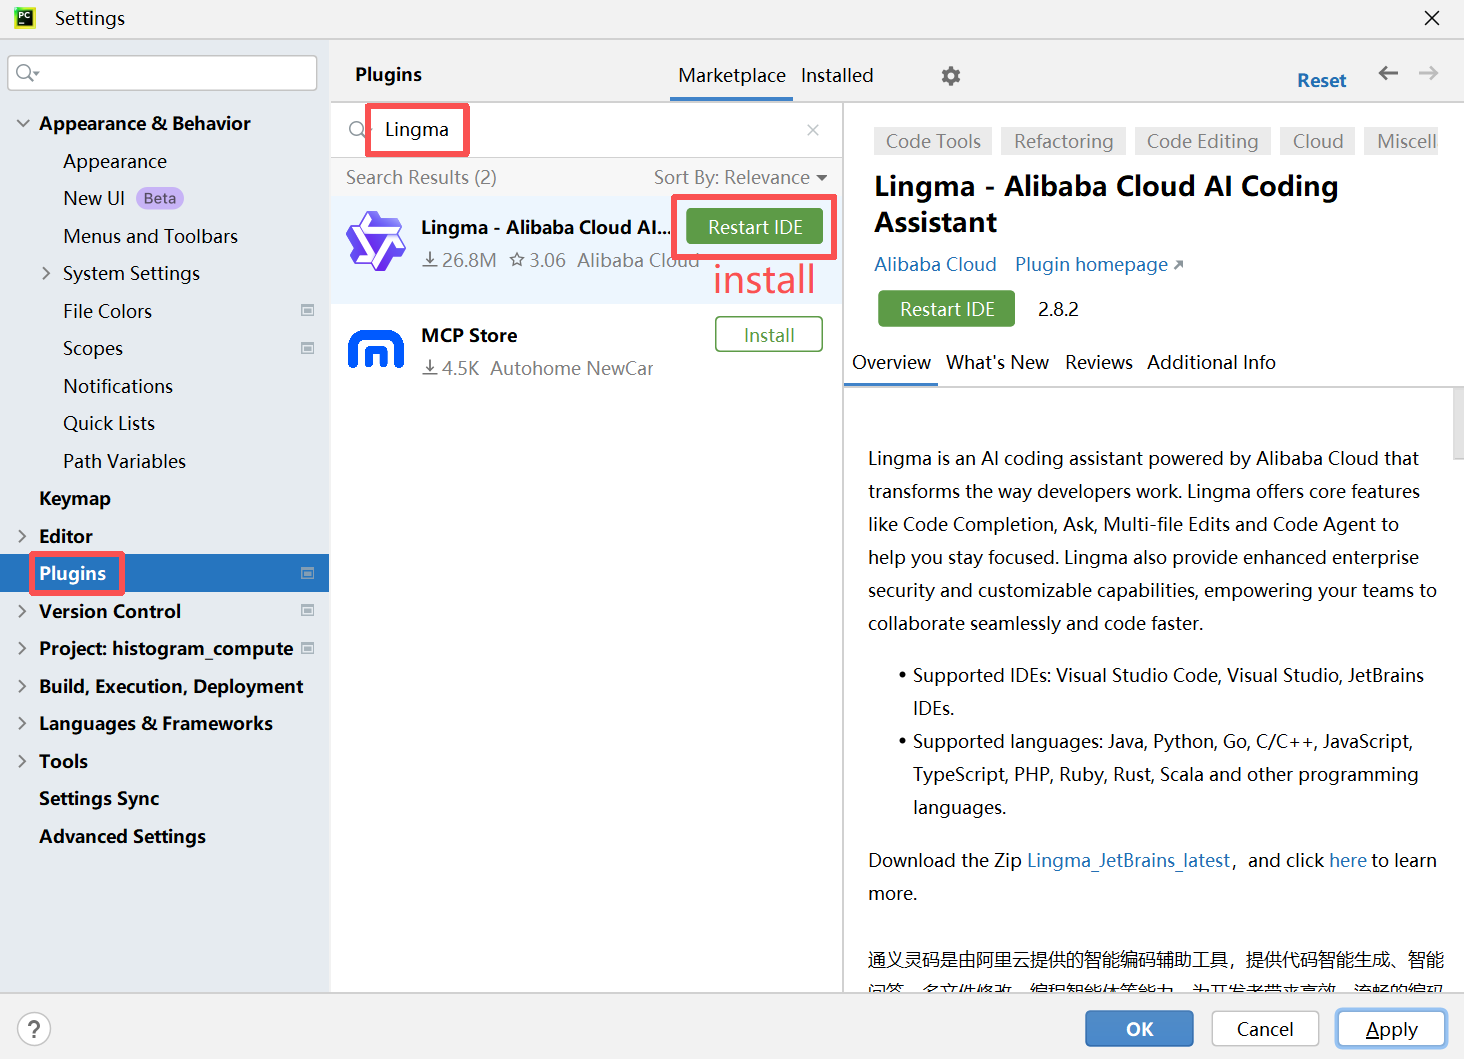The image size is (1464, 1059).
Task: Open the Notifications settings page
Action: pyautogui.click(x=118, y=386)
